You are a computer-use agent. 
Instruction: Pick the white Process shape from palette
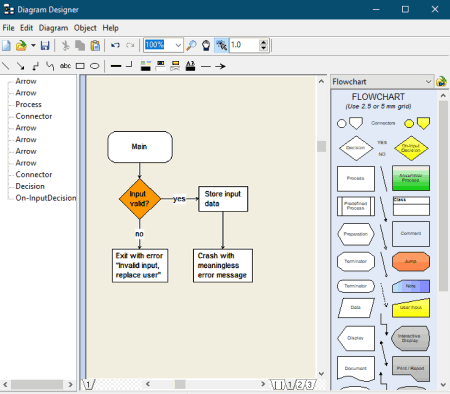click(356, 179)
